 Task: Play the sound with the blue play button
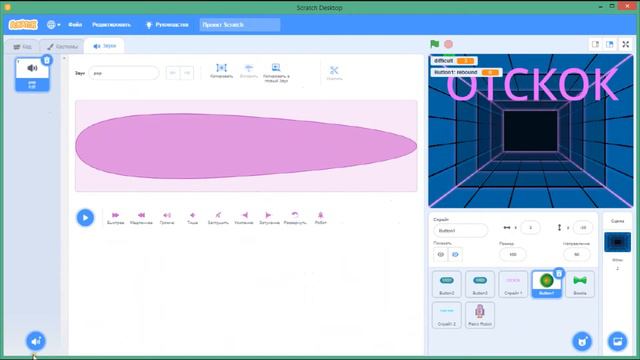point(85,218)
